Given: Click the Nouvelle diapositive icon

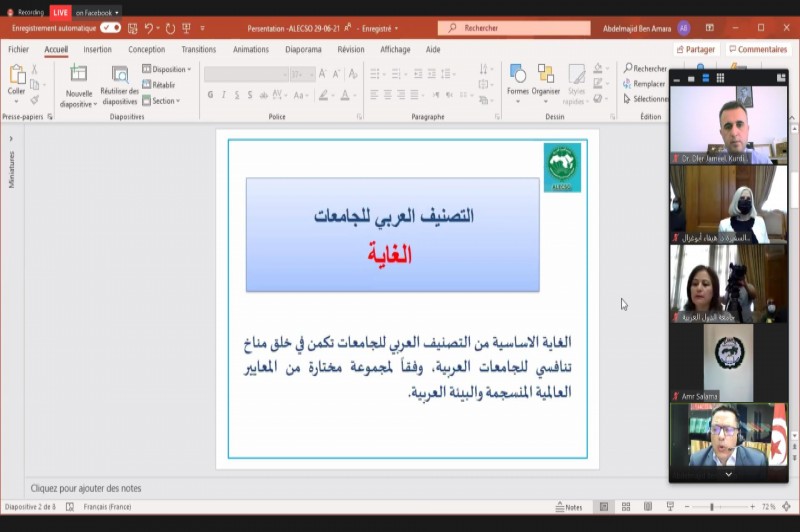Looking at the screenshot, I should pyautogui.click(x=78, y=76).
